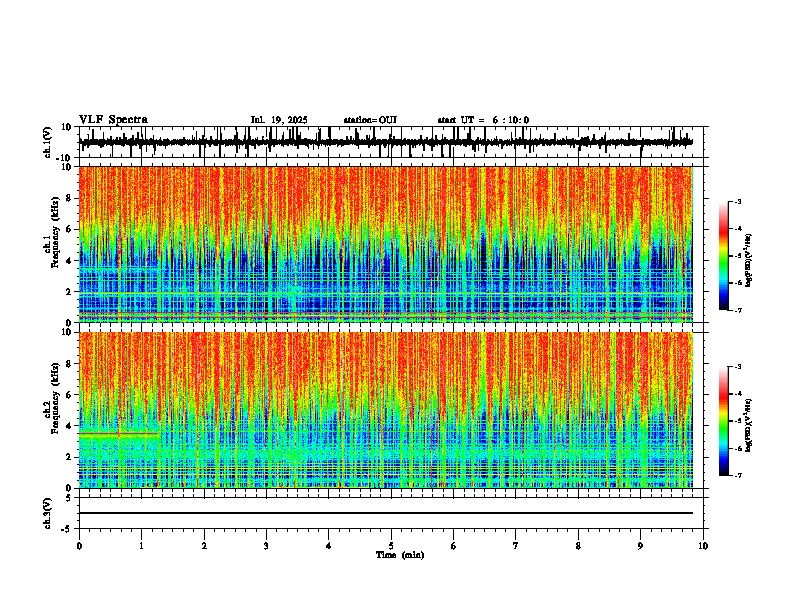
Task: Click the '5' tick on ch.3 voltage axis
Action: pos(69,498)
